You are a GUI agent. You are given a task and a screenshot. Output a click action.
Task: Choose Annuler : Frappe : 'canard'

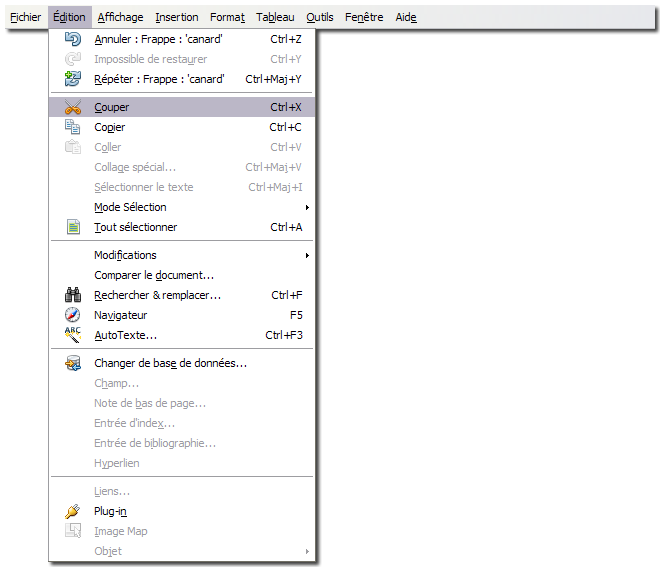(x=182, y=39)
